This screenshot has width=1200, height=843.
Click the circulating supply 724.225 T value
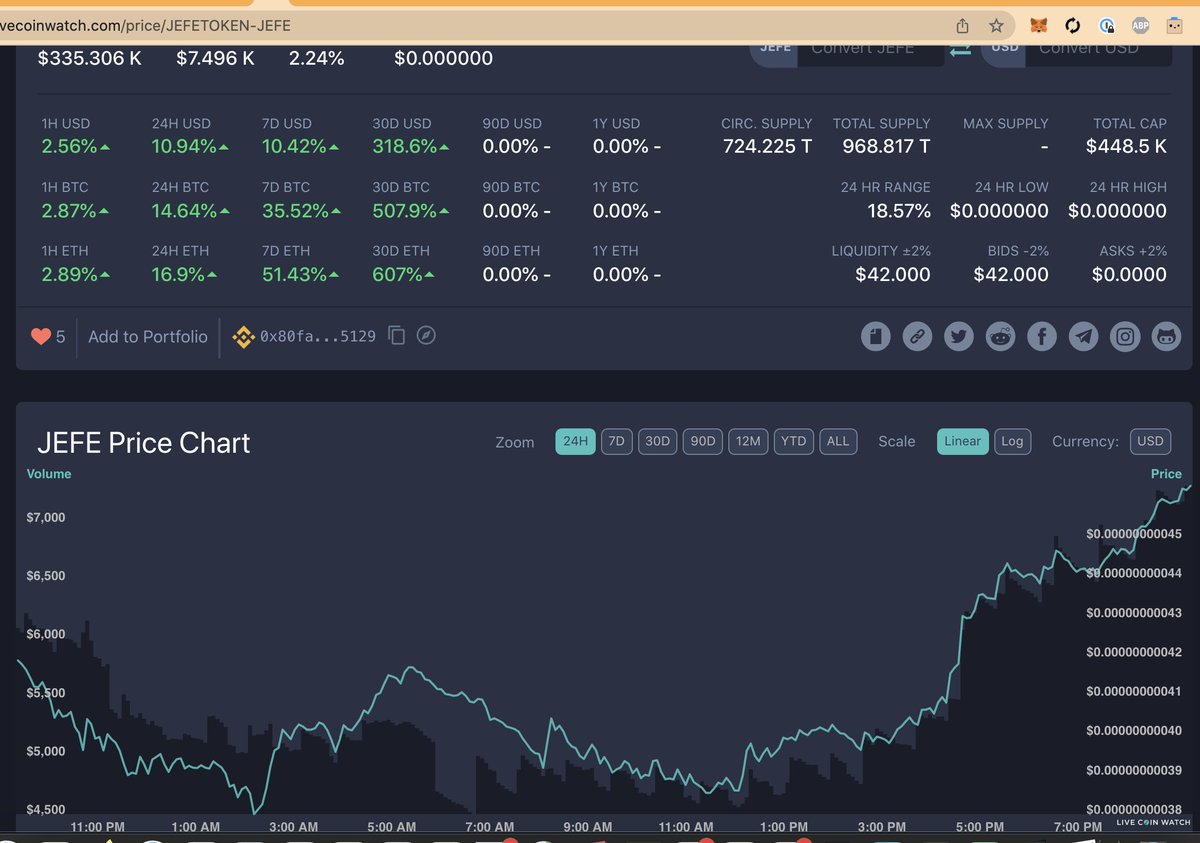[767, 147]
